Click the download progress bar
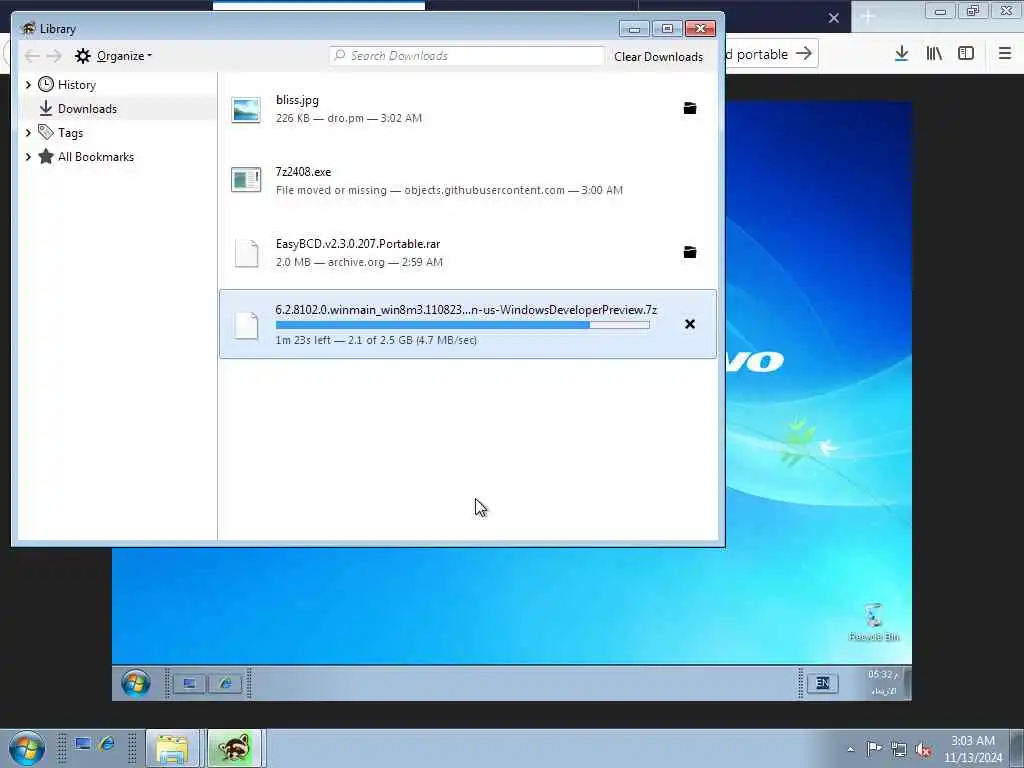 pos(462,325)
